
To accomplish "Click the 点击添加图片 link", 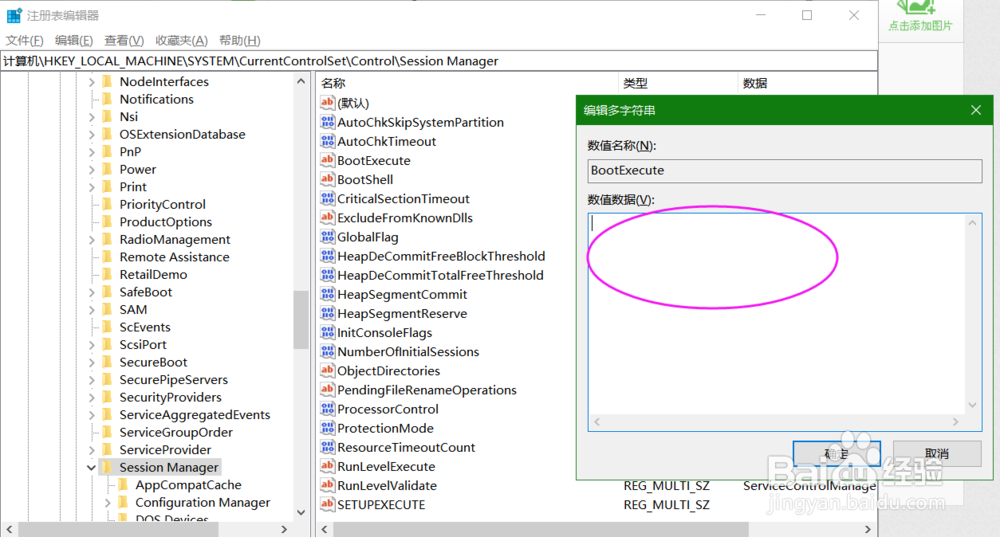I will 920,26.
